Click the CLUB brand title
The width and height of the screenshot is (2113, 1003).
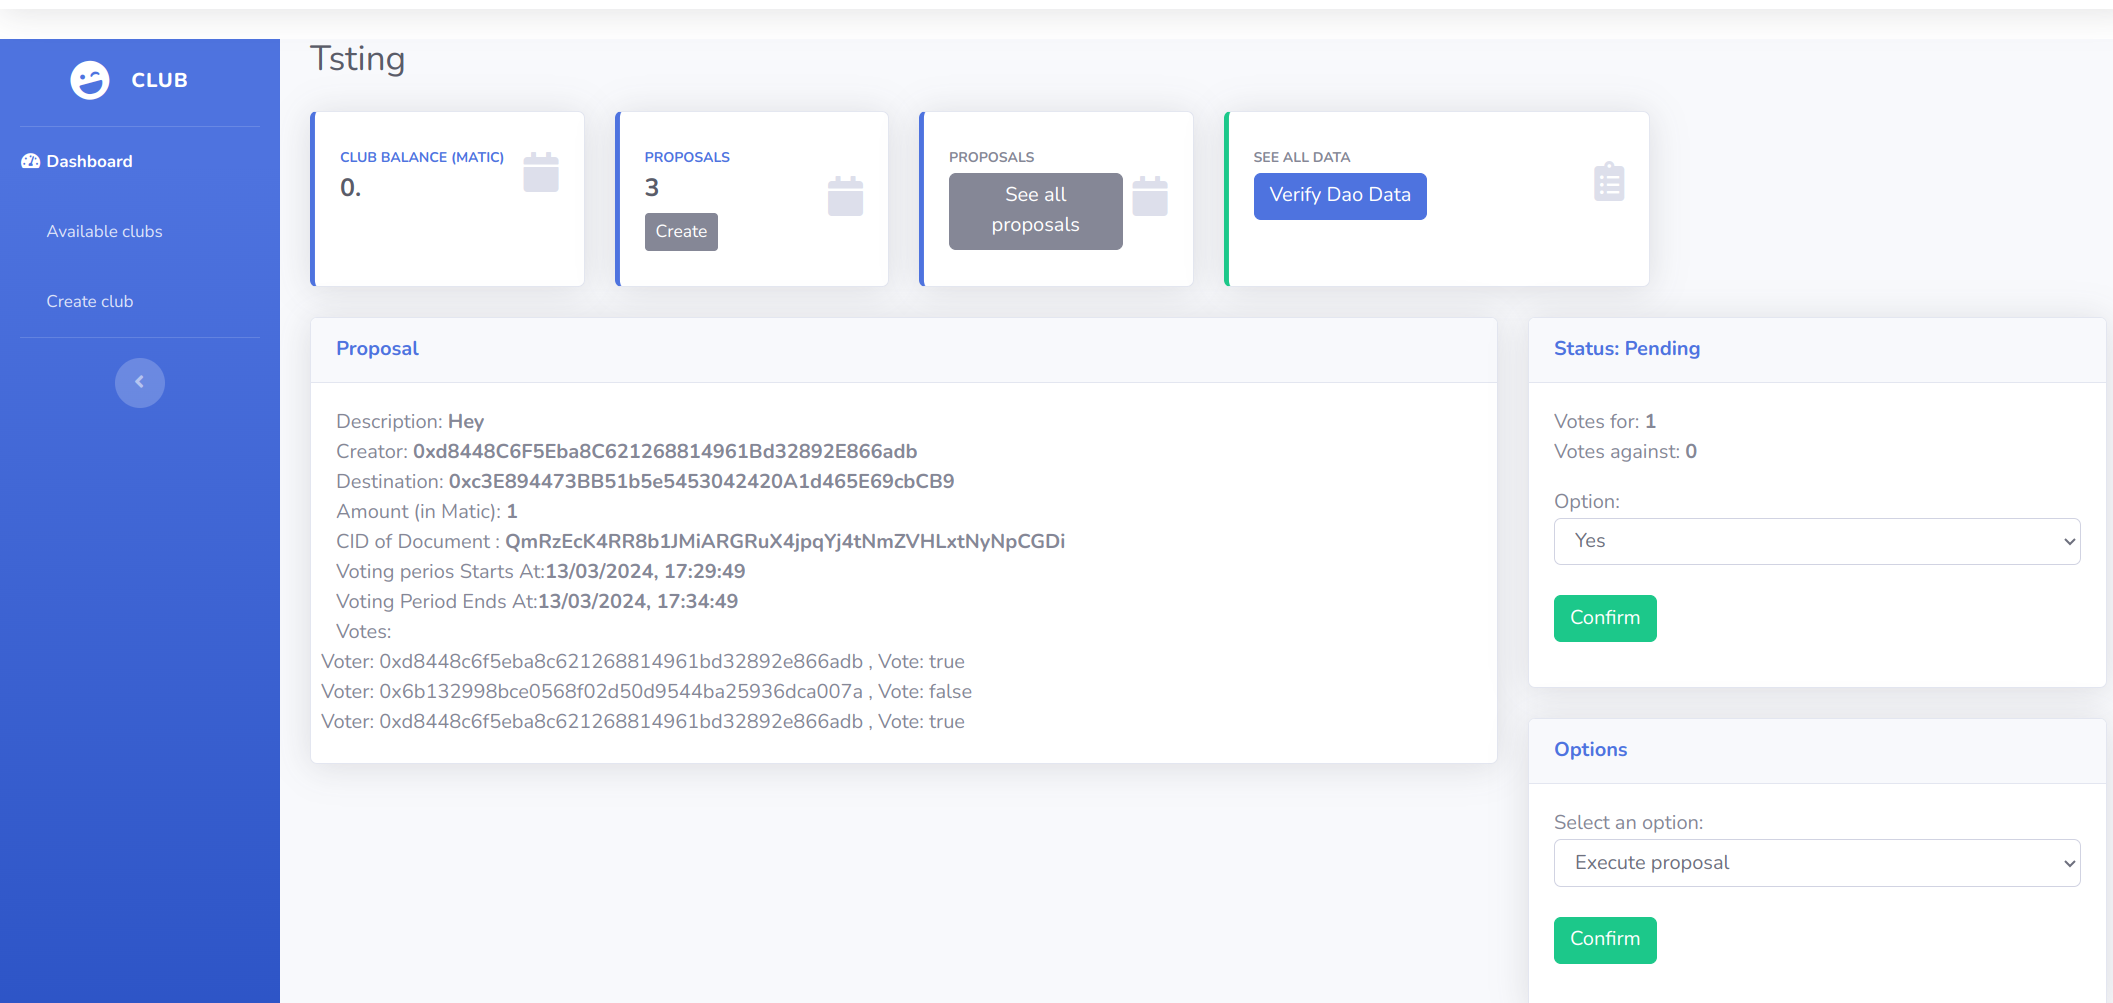pyautogui.click(x=160, y=80)
